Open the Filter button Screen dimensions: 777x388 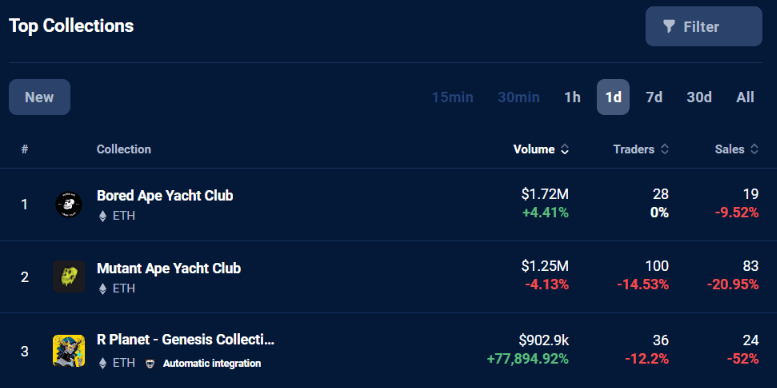click(x=704, y=26)
